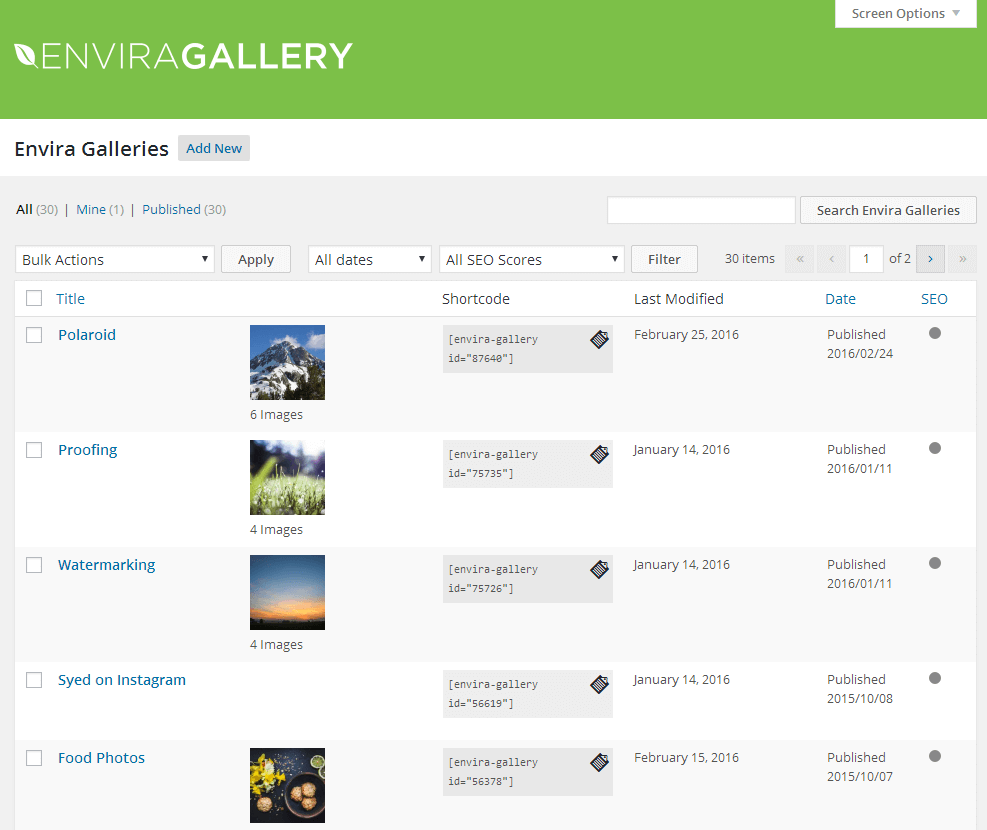Open the Proofing gallery title link
This screenshot has height=830, width=987.
[87, 450]
